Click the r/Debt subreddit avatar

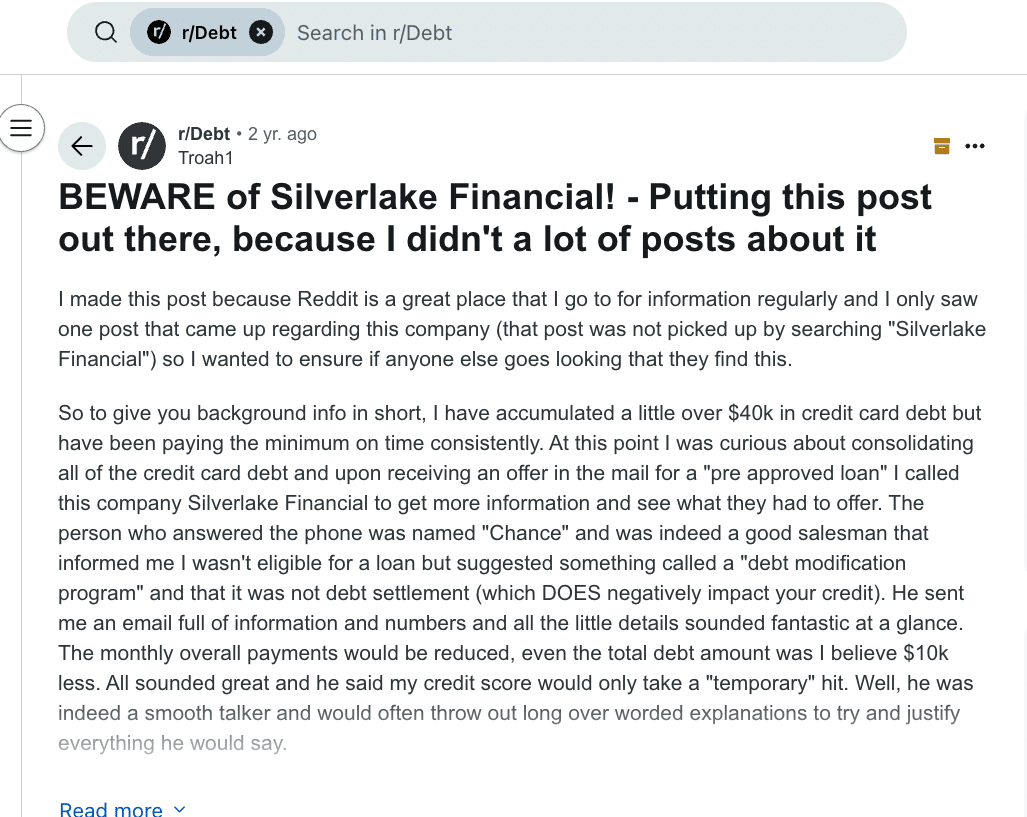141,145
